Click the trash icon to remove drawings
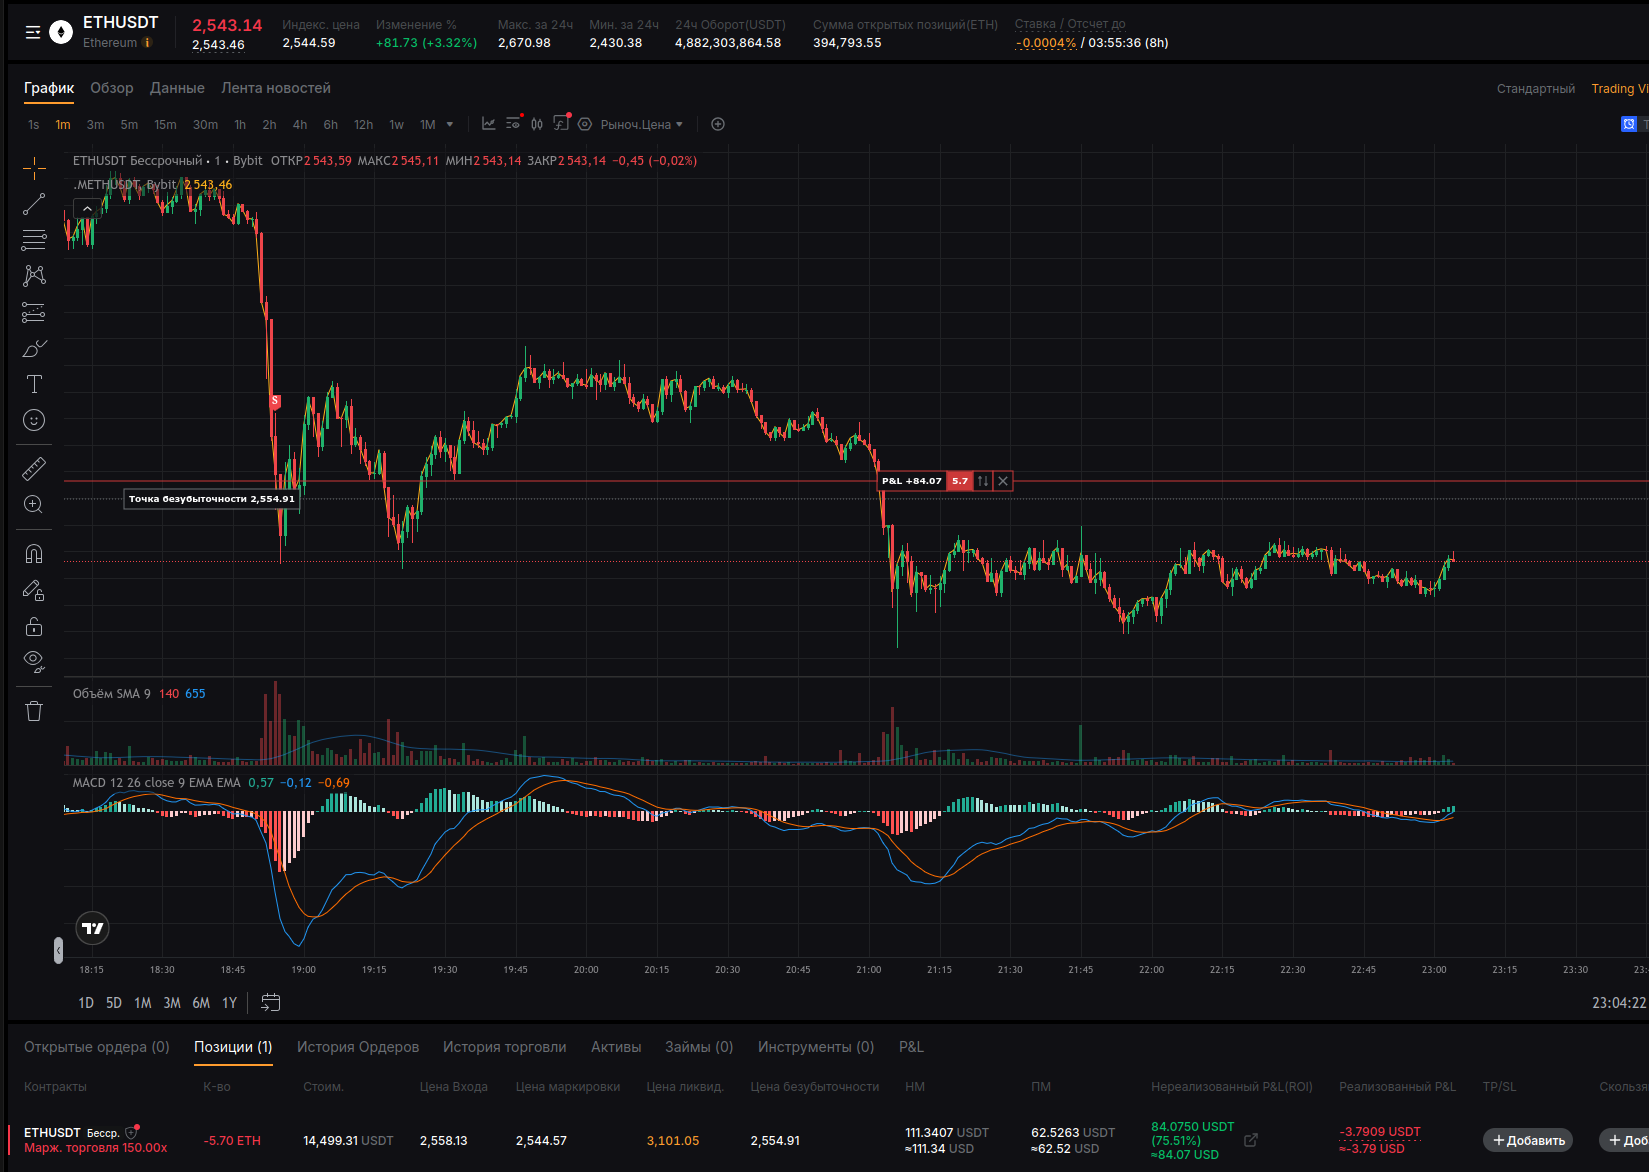The image size is (1649, 1172). (34, 711)
